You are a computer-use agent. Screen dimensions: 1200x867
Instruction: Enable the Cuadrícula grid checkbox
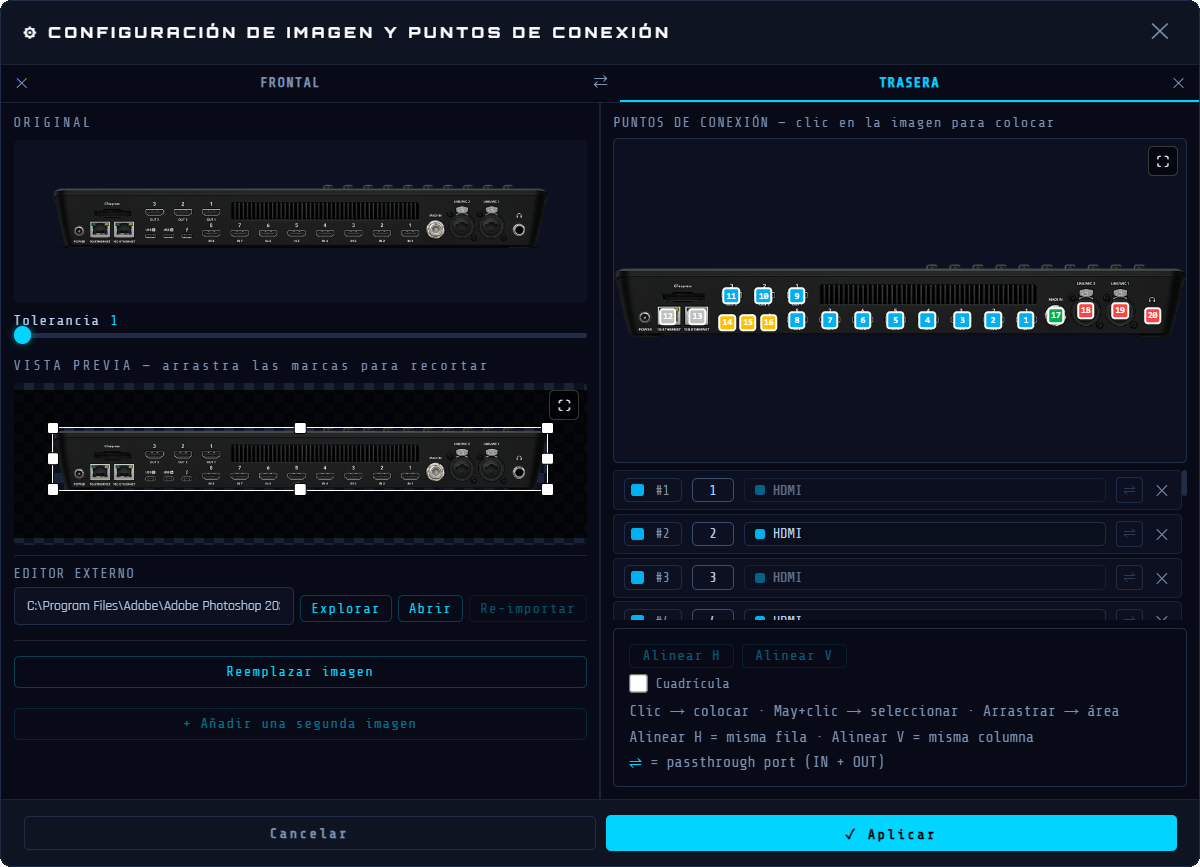[639, 684]
